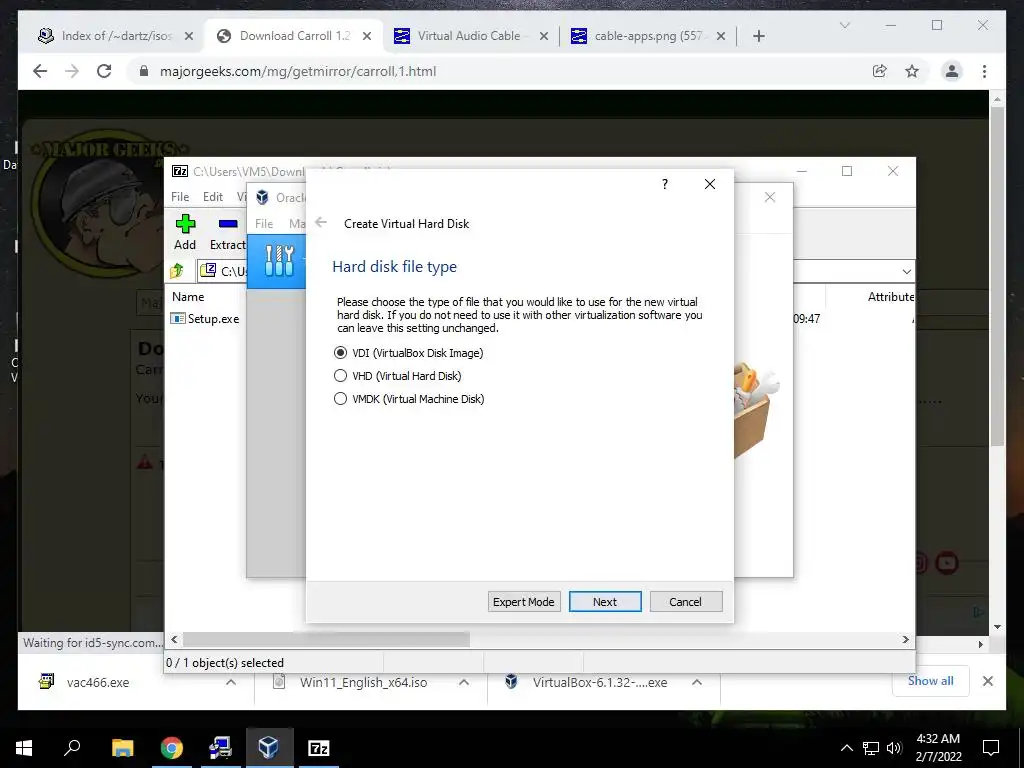Open File Explorer from taskbar

click(x=122, y=748)
